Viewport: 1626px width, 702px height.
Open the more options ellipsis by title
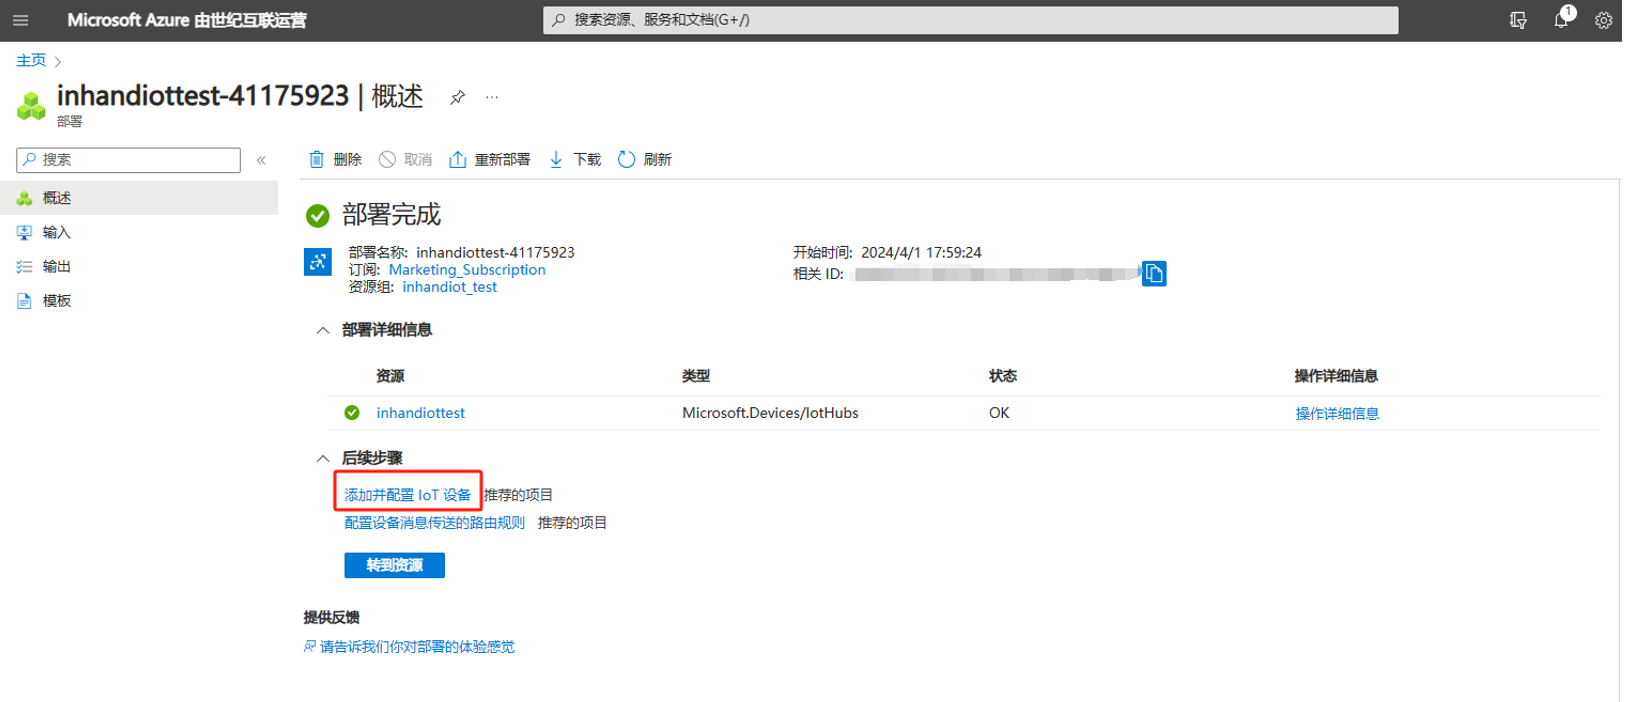[x=492, y=97]
